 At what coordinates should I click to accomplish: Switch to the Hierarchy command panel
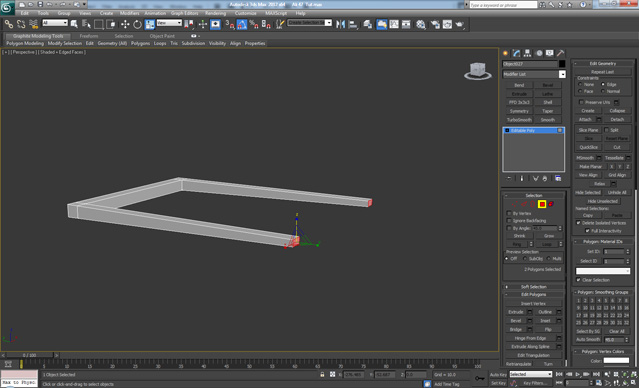[527, 53]
